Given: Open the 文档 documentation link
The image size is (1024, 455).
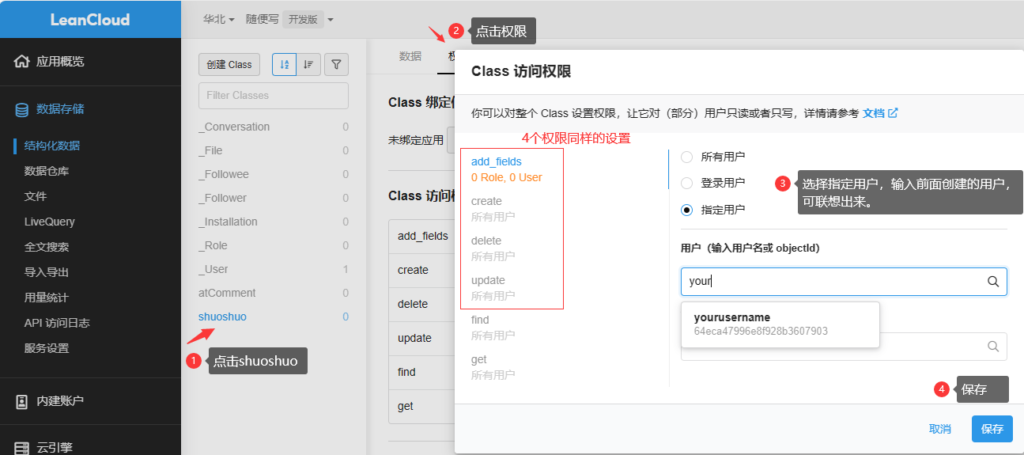Looking at the screenshot, I should click(879, 113).
